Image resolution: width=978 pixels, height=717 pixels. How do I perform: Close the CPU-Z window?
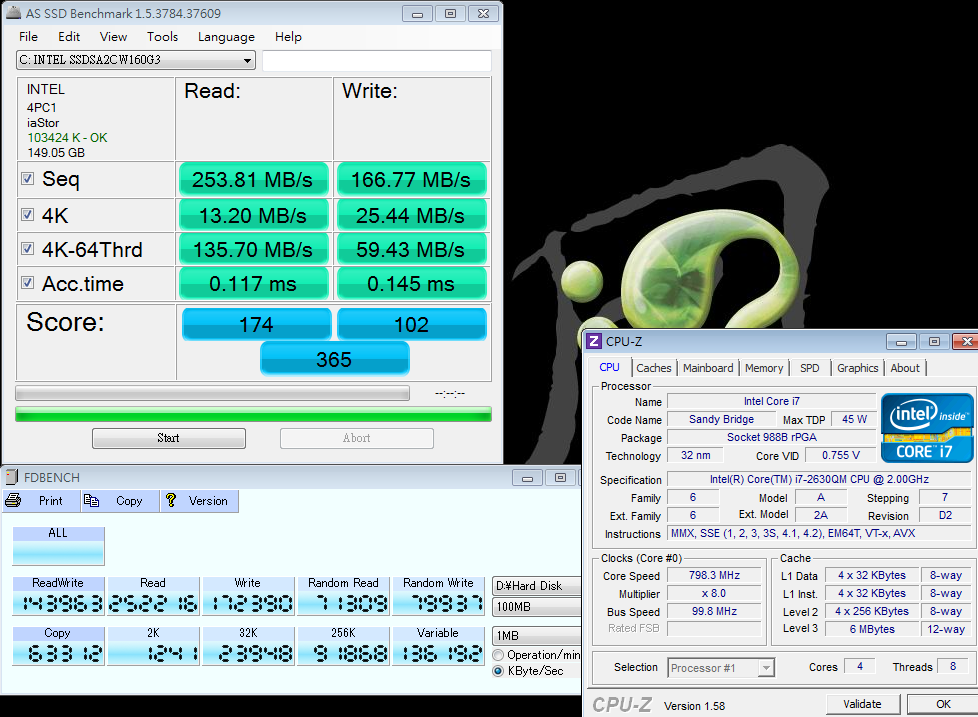pos(966,342)
